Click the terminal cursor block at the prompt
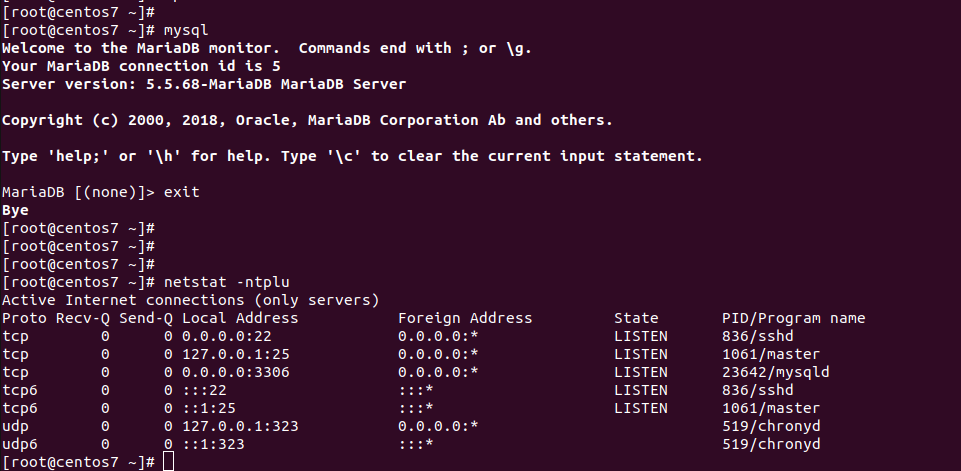Image resolution: width=961 pixels, height=471 pixels. pos(169,462)
